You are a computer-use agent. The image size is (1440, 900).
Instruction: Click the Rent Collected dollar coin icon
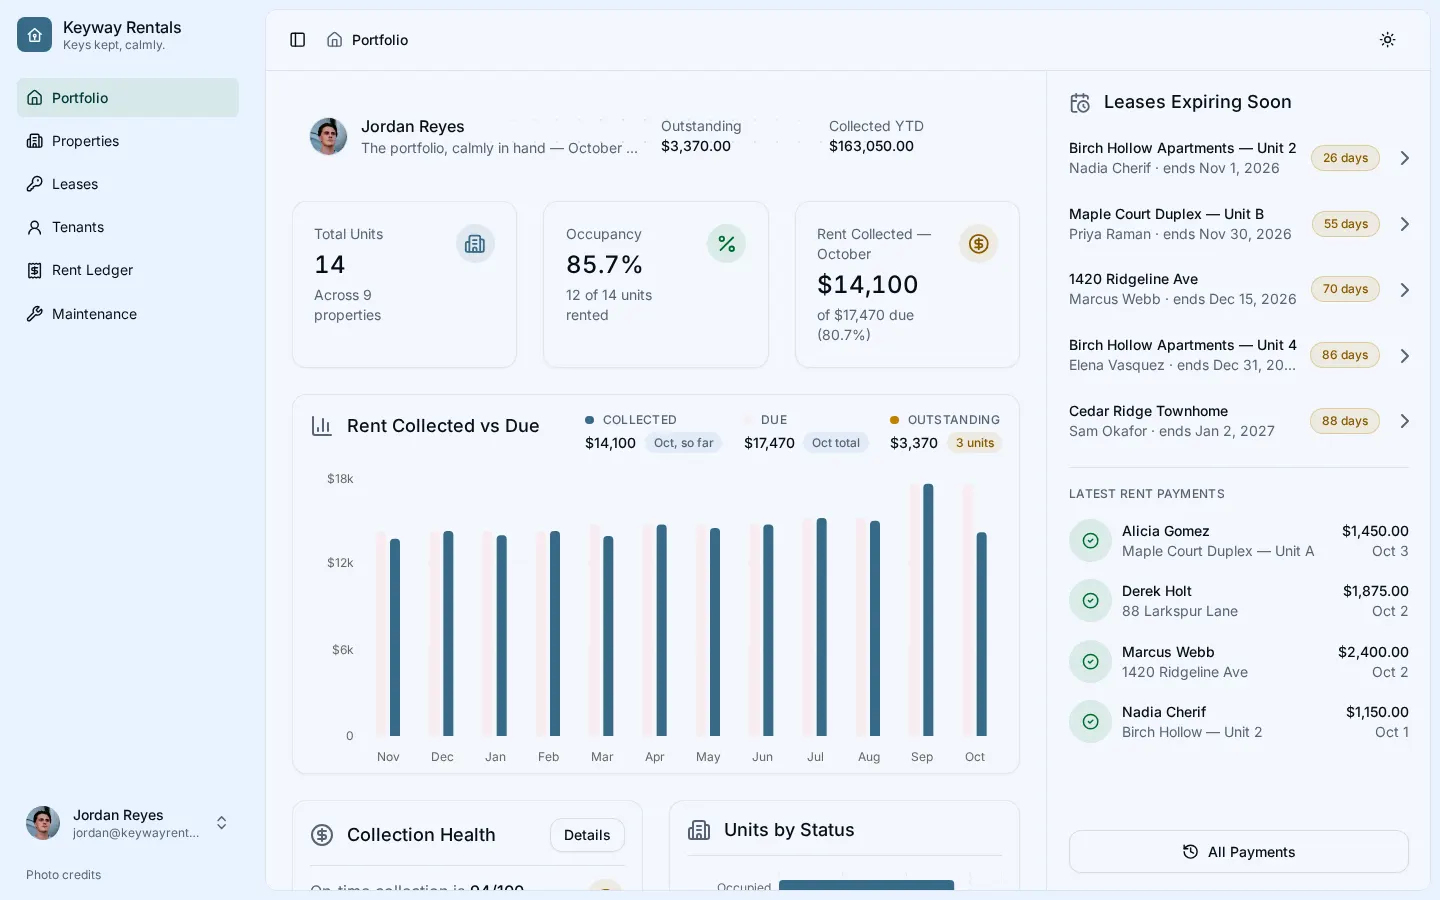point(979,244)
